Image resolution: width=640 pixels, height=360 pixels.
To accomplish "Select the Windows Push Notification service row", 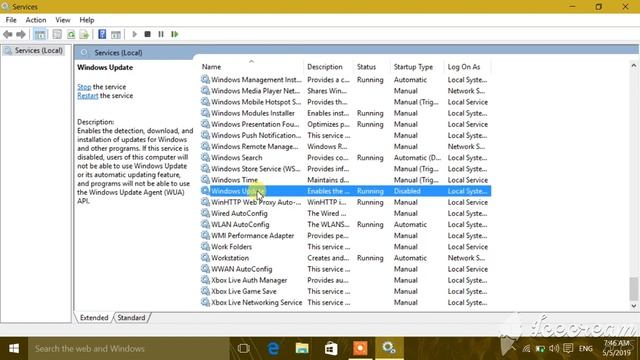I will (x=346, y=136).
